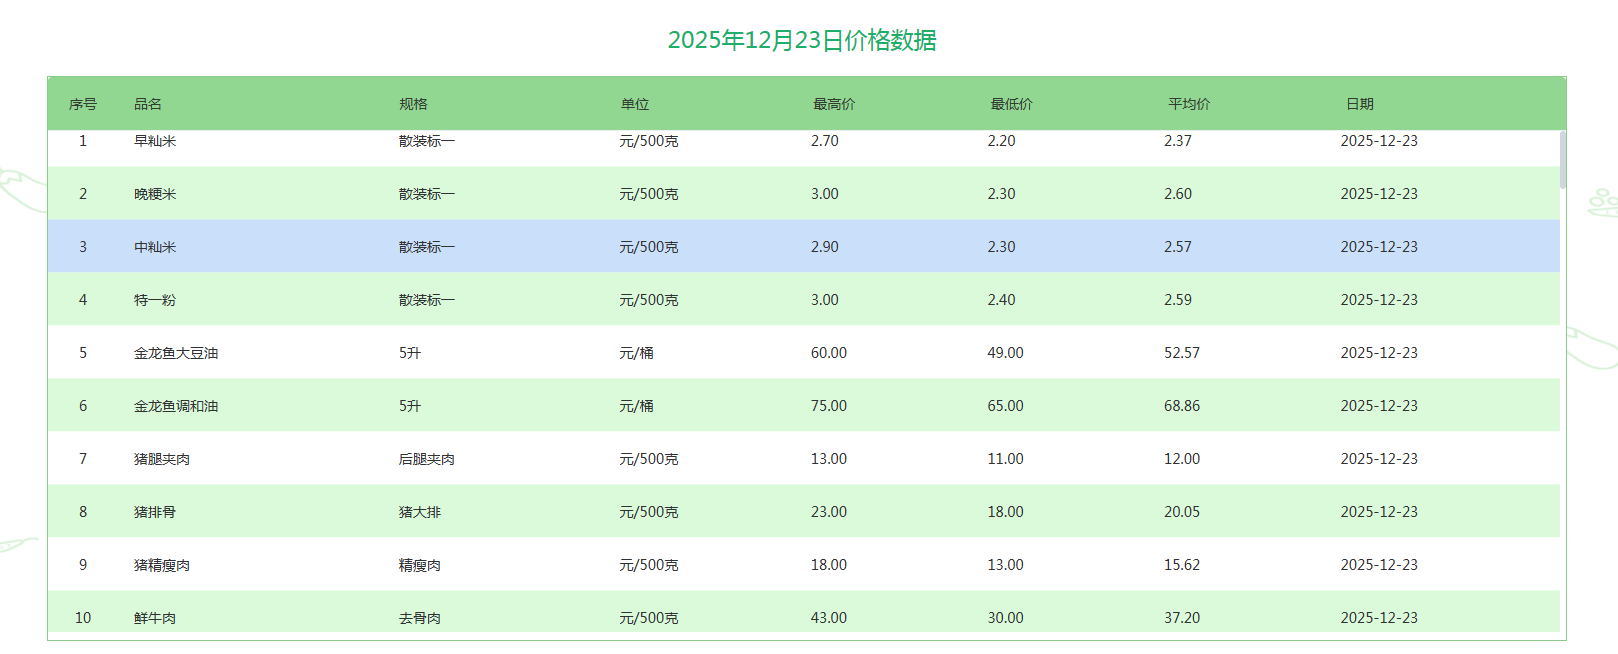Click the 平均价 column header
This screenshot has width=1618, height=654.
[1188, 104]
